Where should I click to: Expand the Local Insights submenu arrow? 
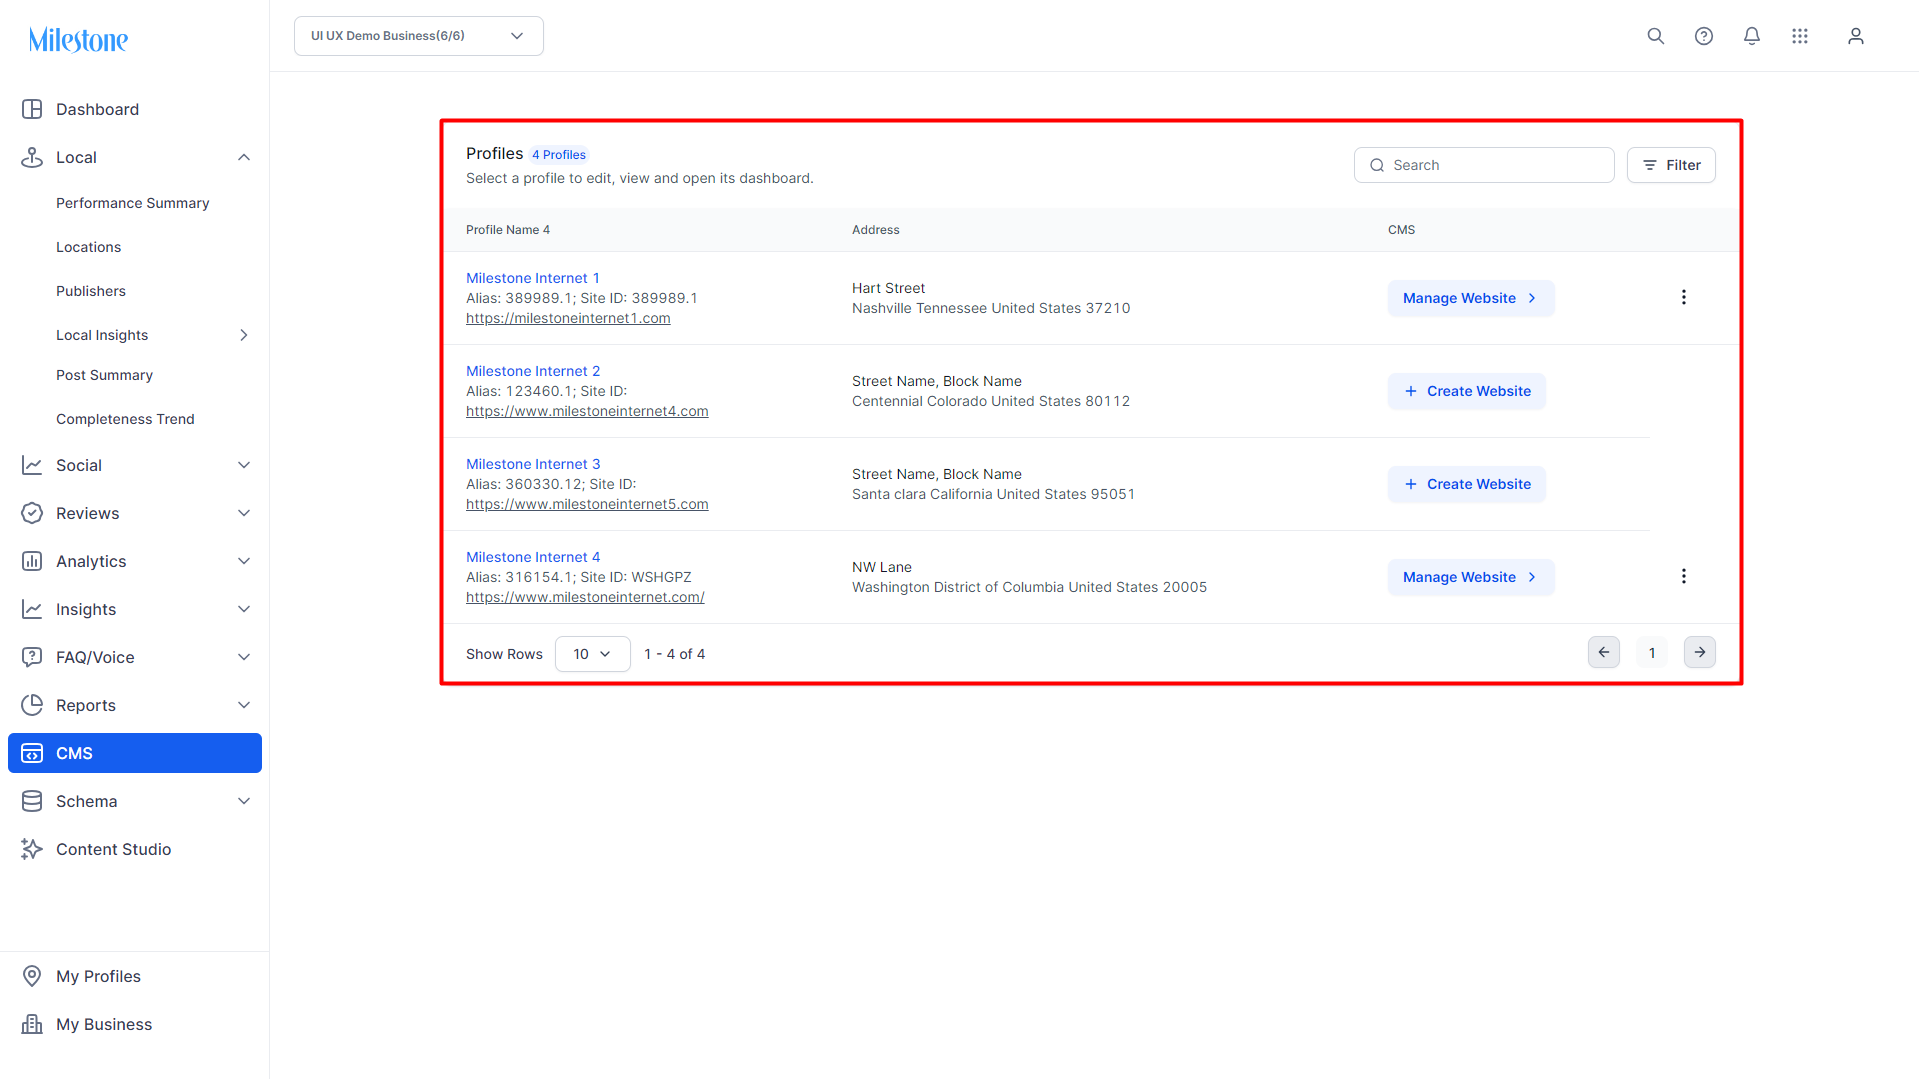click(244, 335)
